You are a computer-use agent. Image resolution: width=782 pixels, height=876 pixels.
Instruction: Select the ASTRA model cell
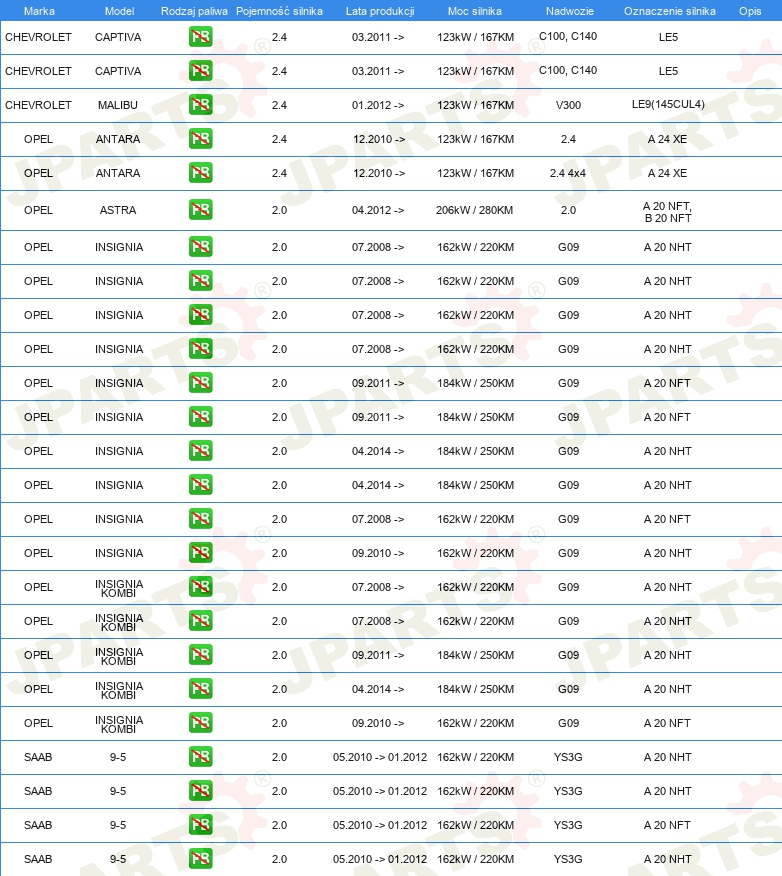pyautogui.click(x=118, y=210)
